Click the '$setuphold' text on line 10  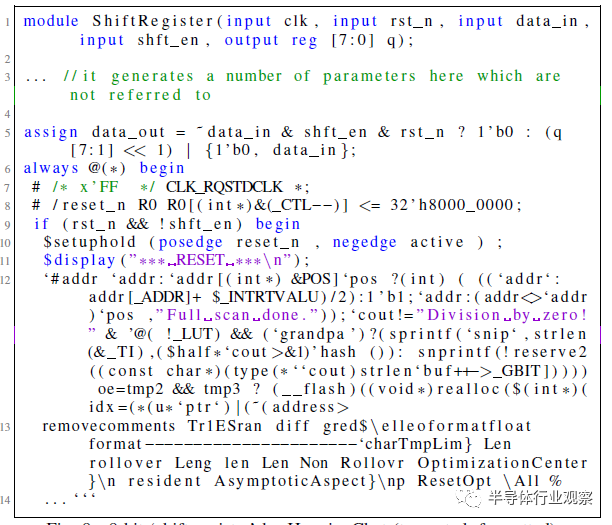click(89, 242)
